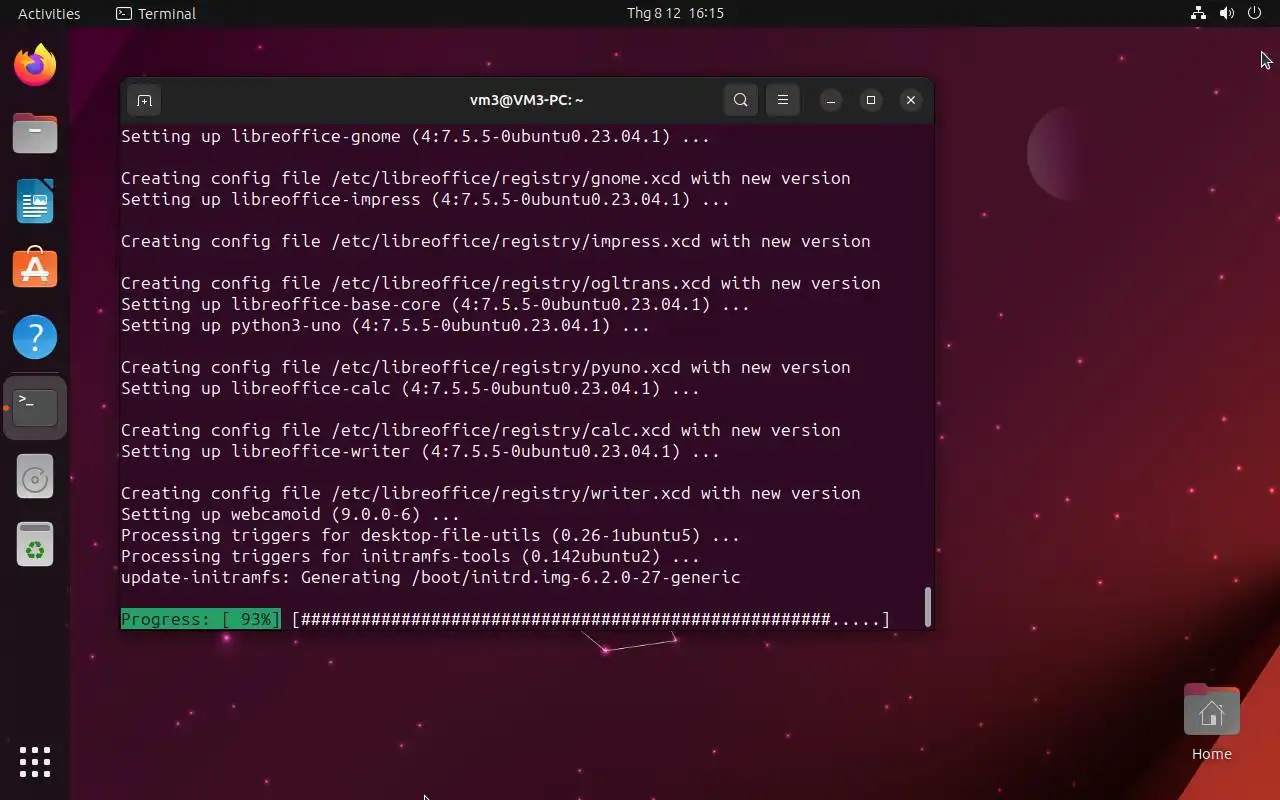Click 'Setting up python3-uno' line
Viewport: 1280px width, 800px height.
tap(385, 325)
